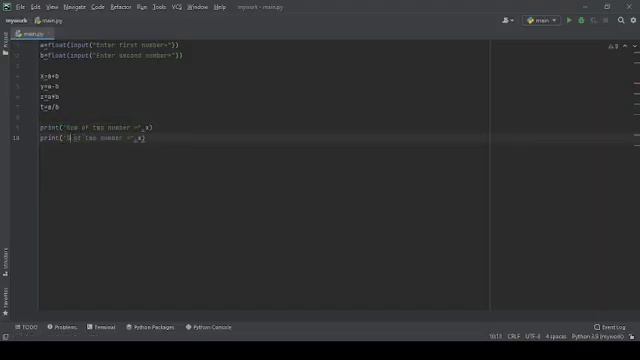Screen dimensions: 640x360
Task: Go to previous highlighted problem arrow
Action: (625, 46)
